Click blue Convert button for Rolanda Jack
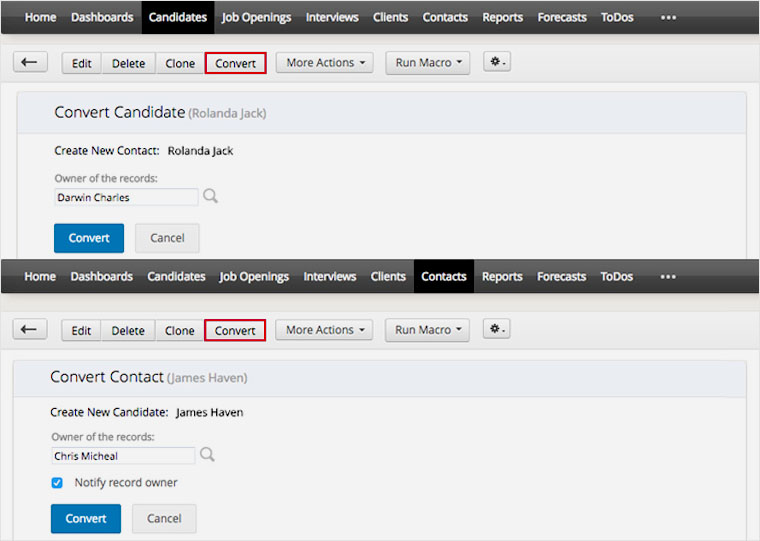760x541 pixels. [x=89, y=238]
